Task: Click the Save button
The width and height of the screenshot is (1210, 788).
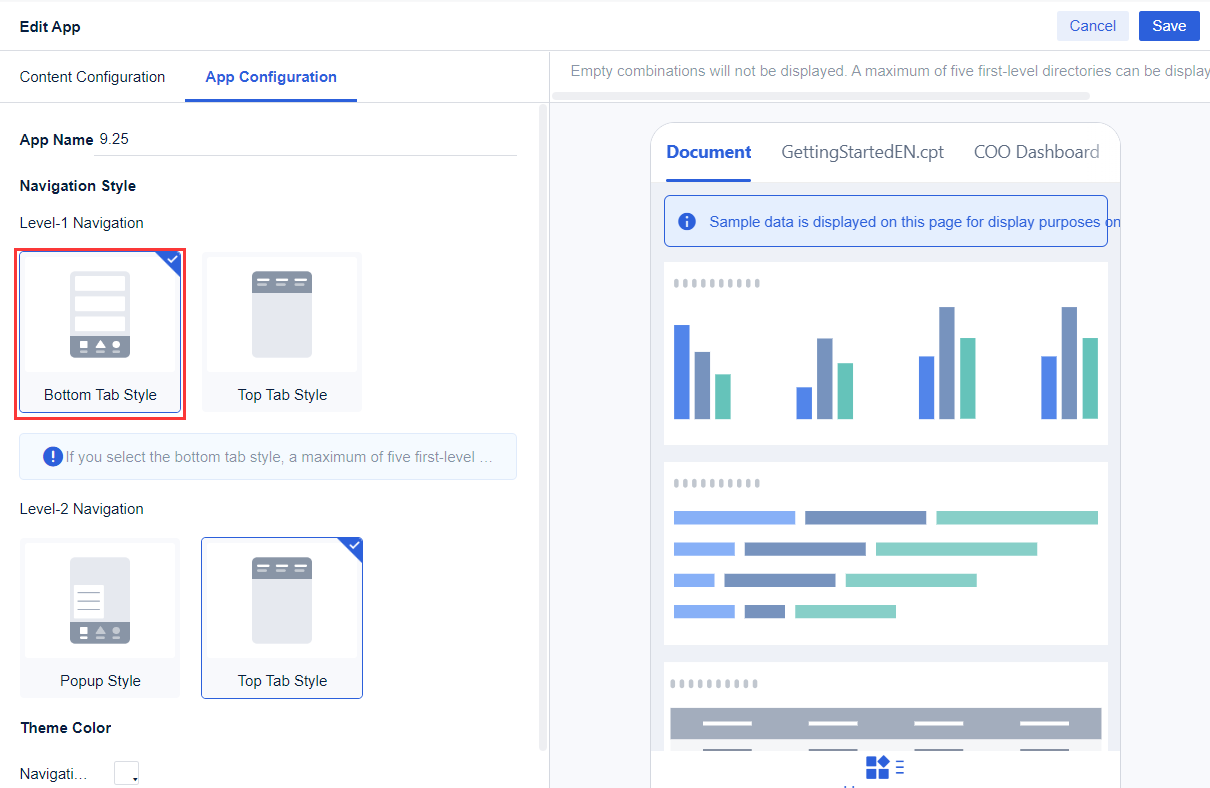Action: point(1169,26)
